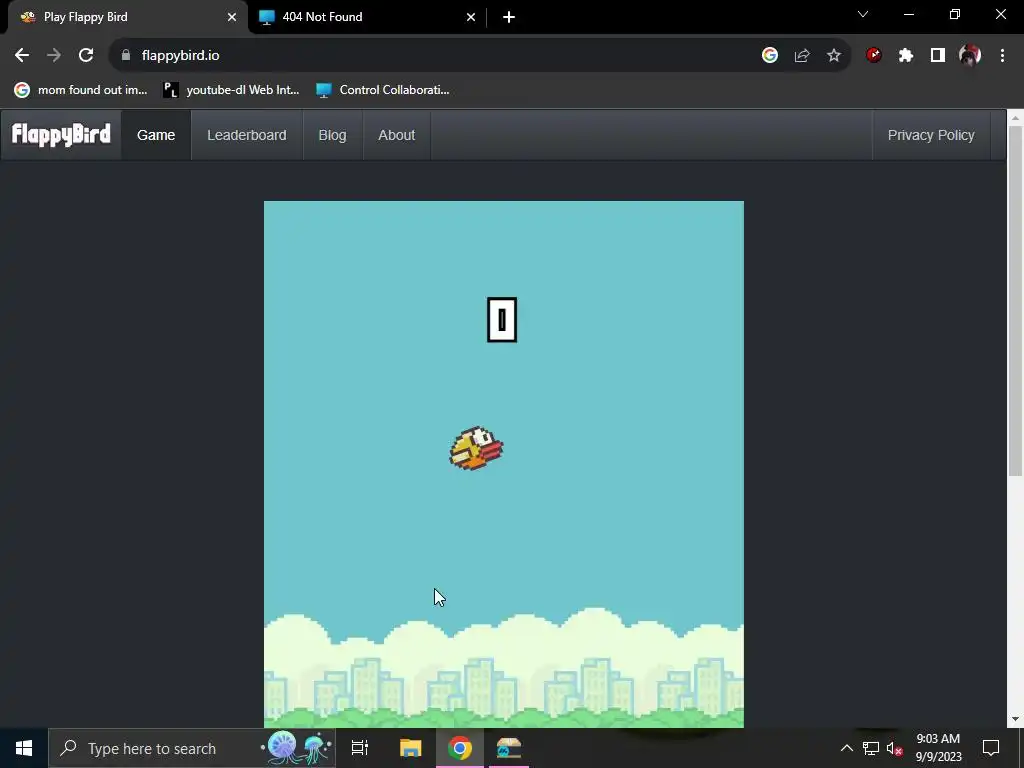Click the Chrome taskbar icon

coord(460,748)
